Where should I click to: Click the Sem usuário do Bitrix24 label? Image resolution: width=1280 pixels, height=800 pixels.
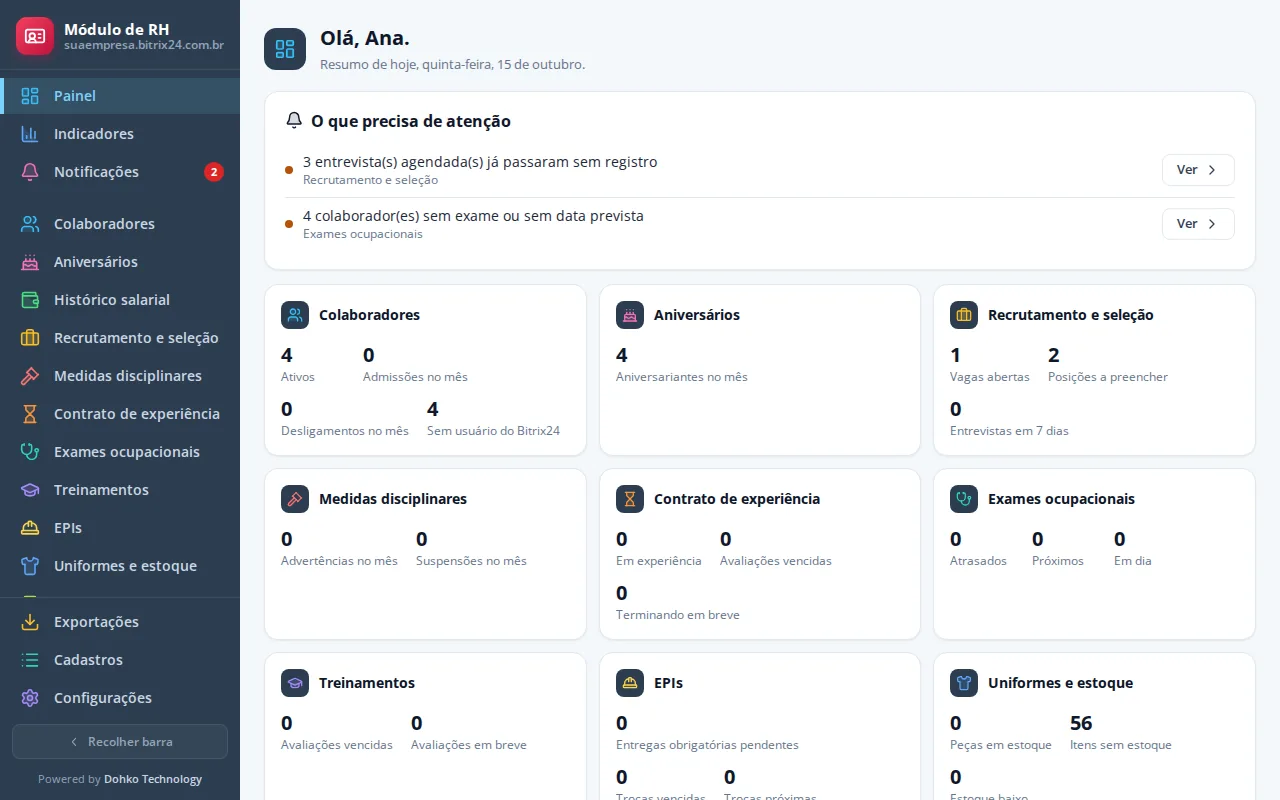click(x=493, y=431)
